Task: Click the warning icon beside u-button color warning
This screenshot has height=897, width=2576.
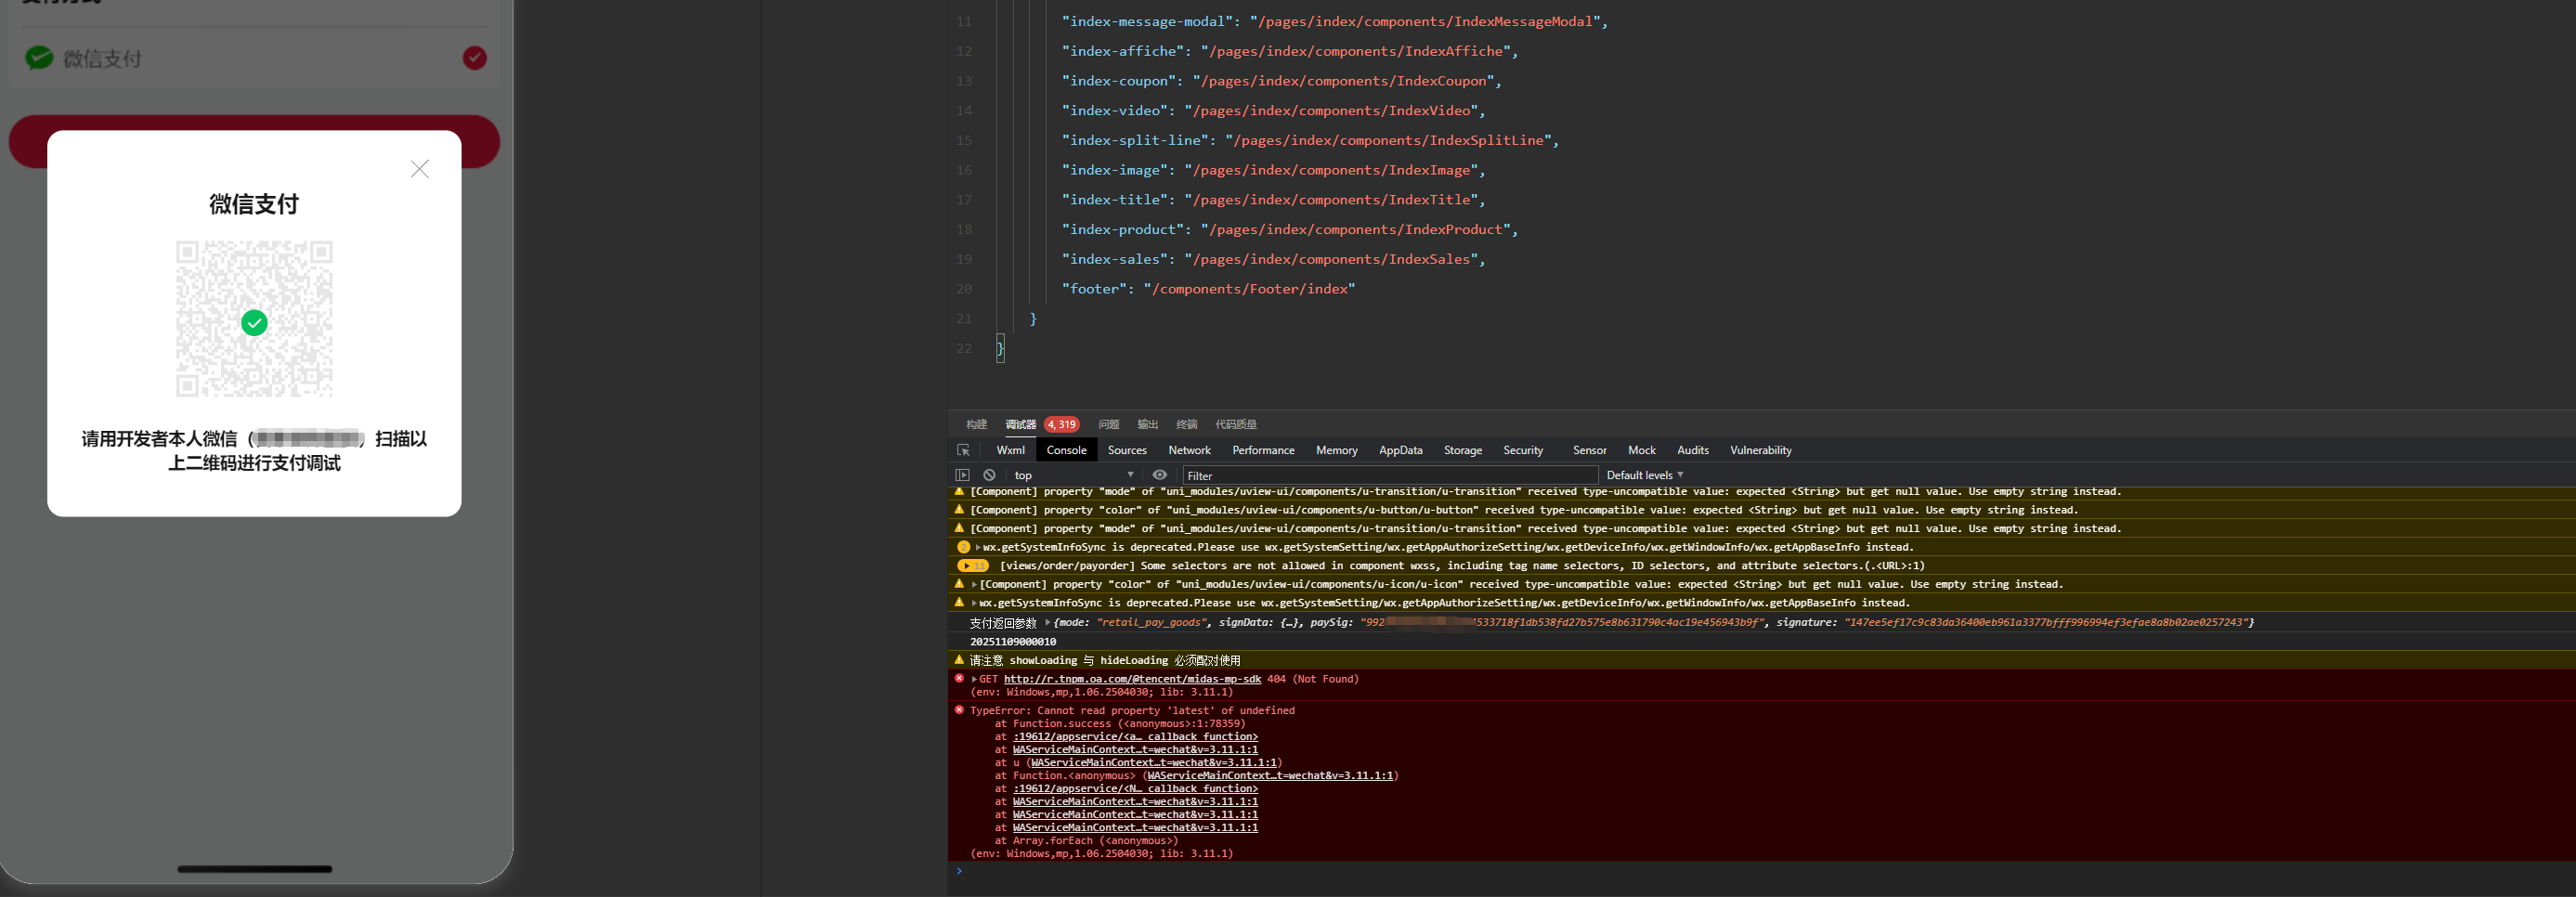Action: [959, 509]
